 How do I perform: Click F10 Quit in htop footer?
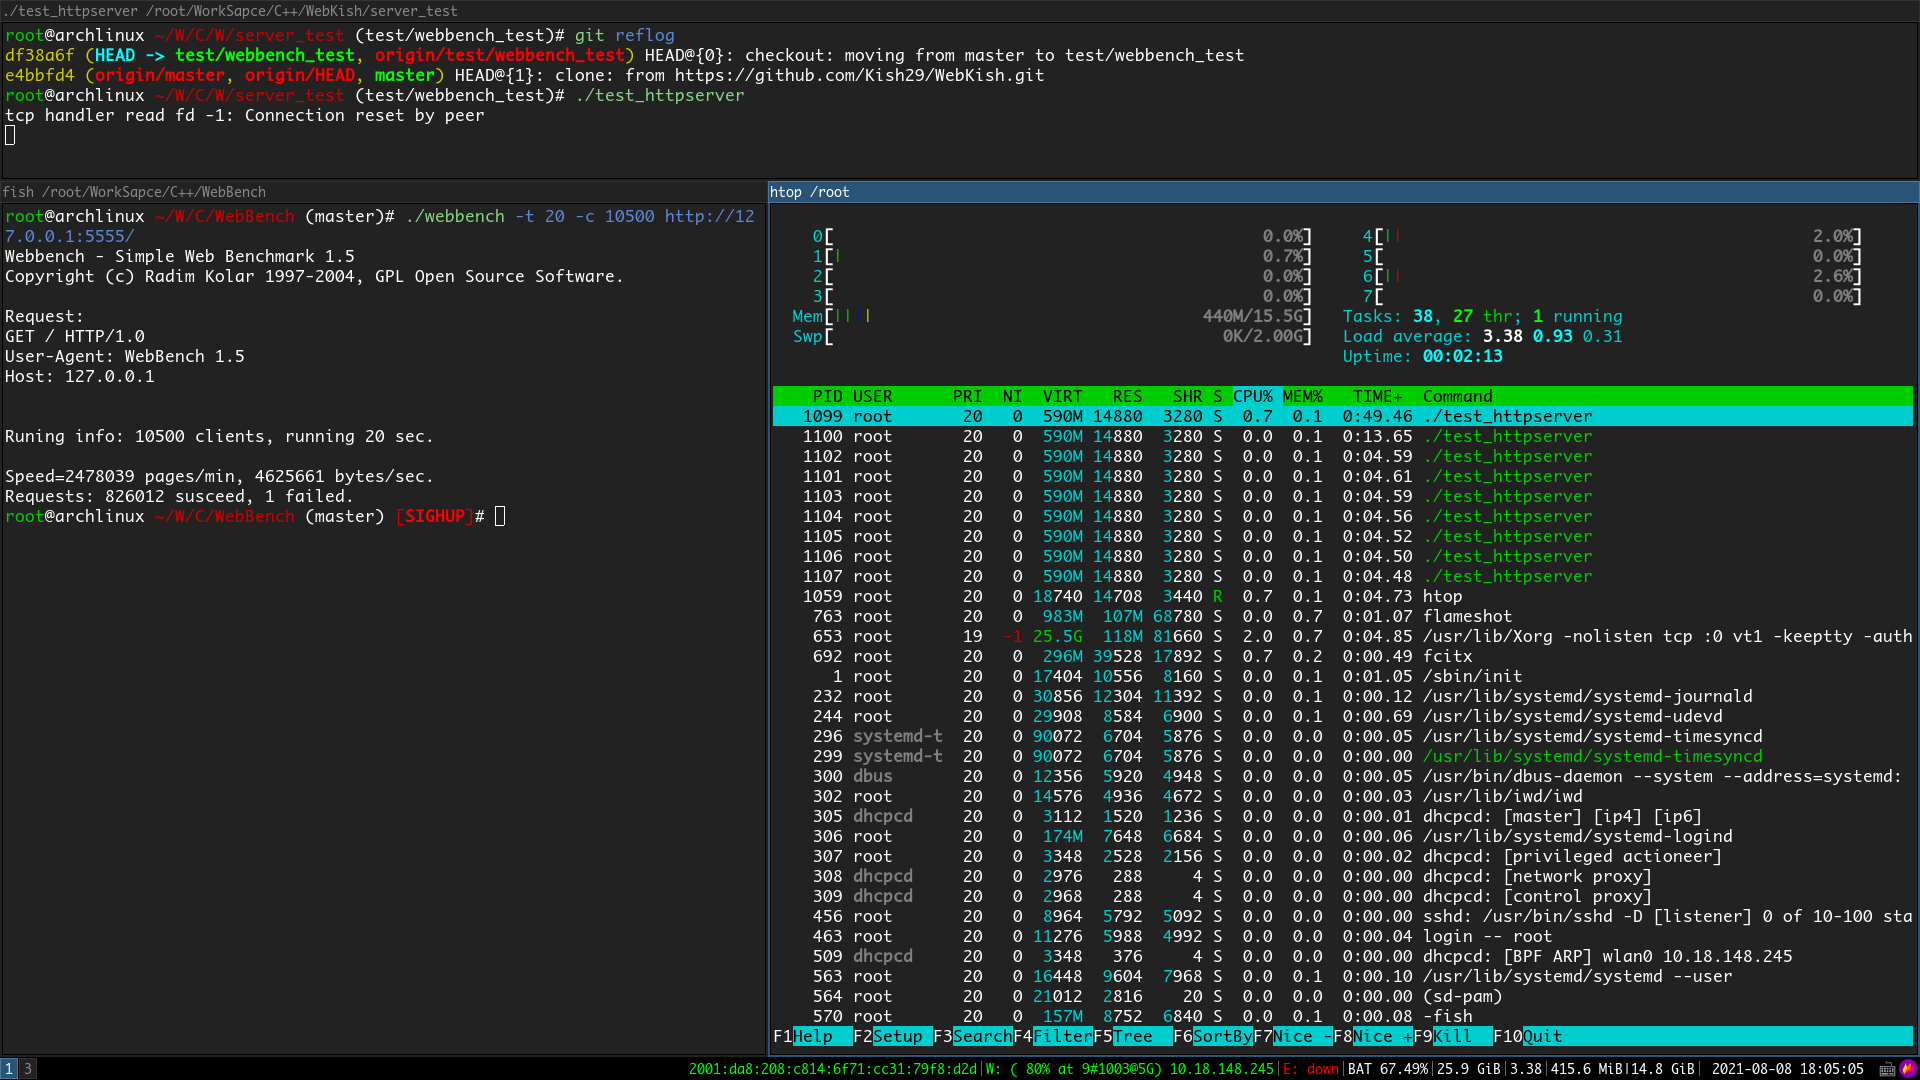[1527, 1036]
